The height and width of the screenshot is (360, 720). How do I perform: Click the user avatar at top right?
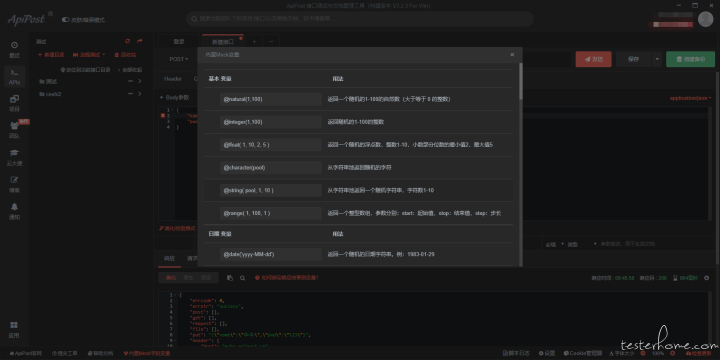click(x=705, y=19)
